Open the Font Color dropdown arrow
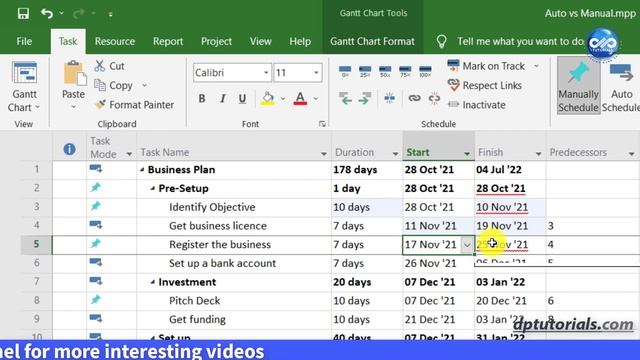Viewport: 640px width, 360px height. 316,99
